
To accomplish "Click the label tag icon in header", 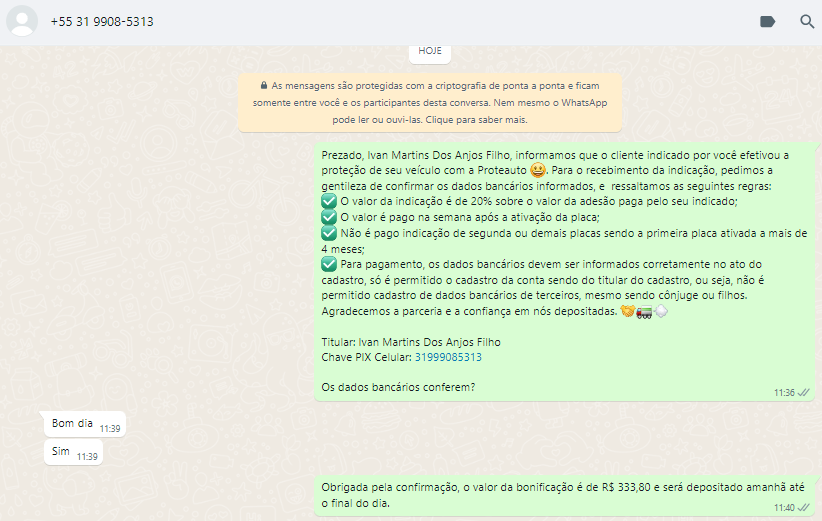I will (x=768, y=21).
